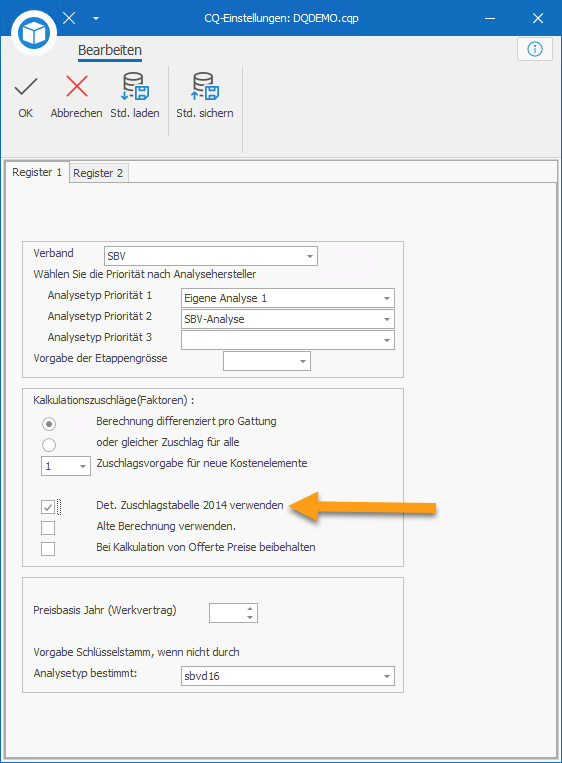Screen dimensions: 562x763
Task: Click the red Abbrechen cross icon
Action: coord(77,87)
